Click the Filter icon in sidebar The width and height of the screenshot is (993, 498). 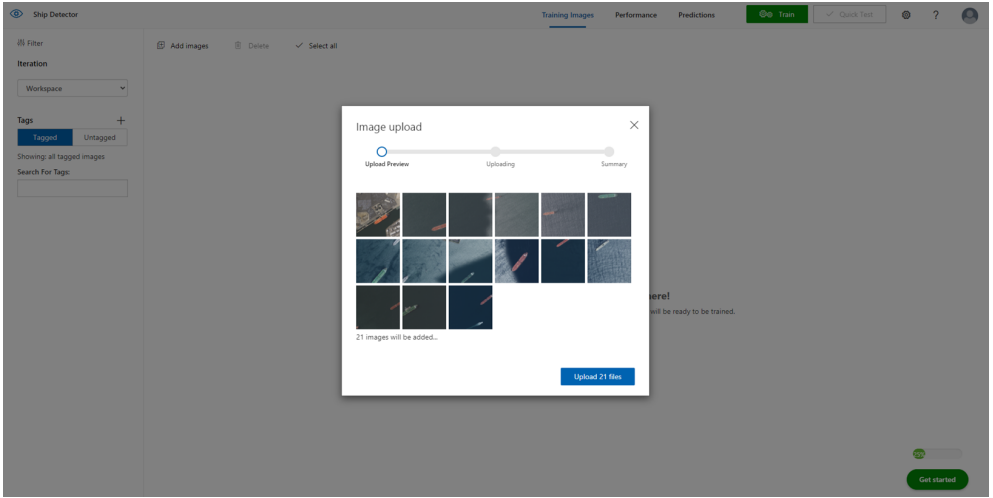pos(21,43)
